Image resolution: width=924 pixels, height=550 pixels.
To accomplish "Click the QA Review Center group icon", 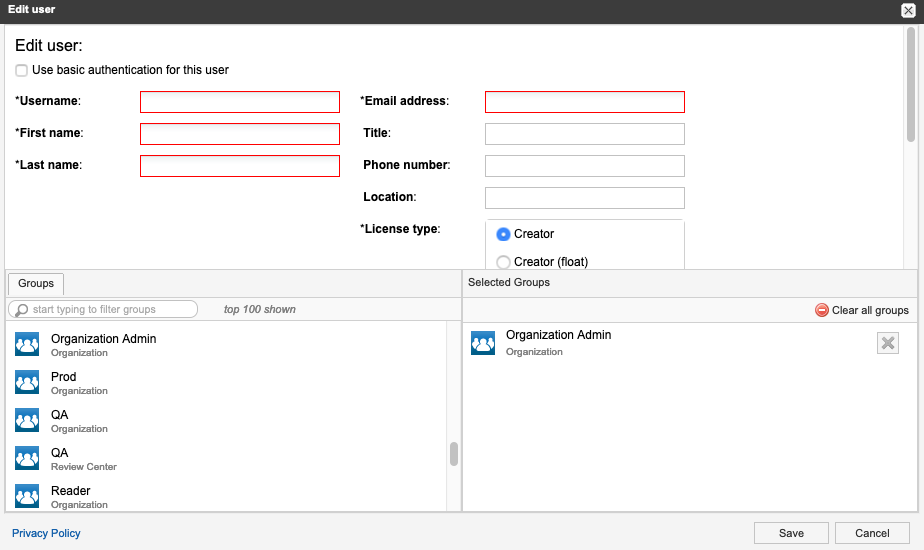I will click(x=27, y=458).
